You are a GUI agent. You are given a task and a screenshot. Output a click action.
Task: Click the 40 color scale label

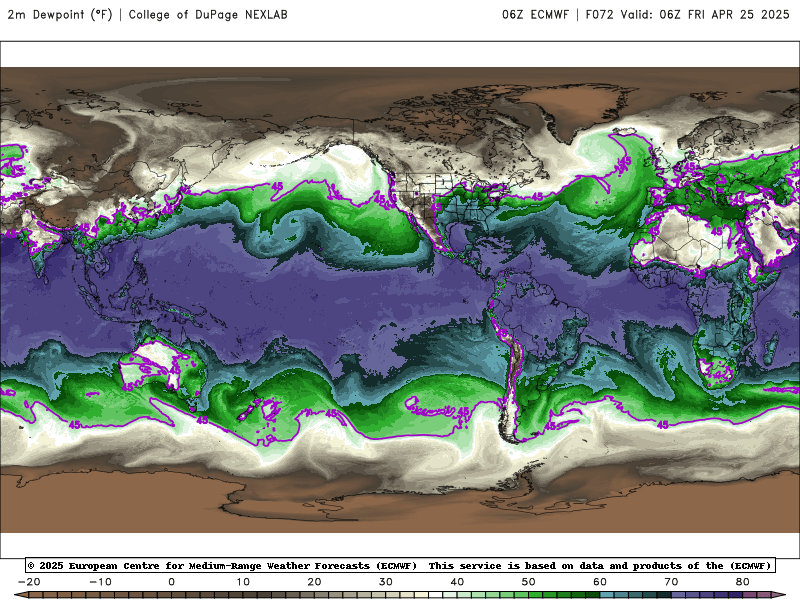[x=457, y=582]
